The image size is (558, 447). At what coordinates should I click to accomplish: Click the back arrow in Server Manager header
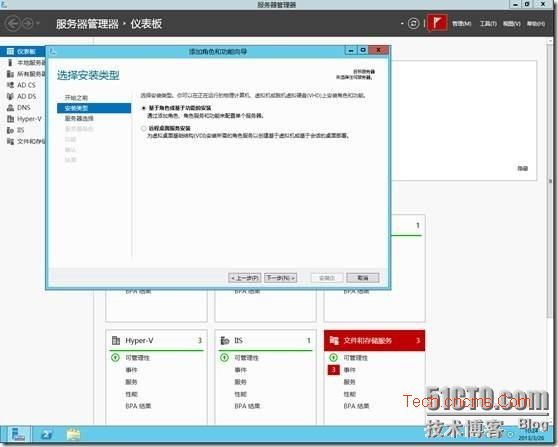tap(13, 24)
